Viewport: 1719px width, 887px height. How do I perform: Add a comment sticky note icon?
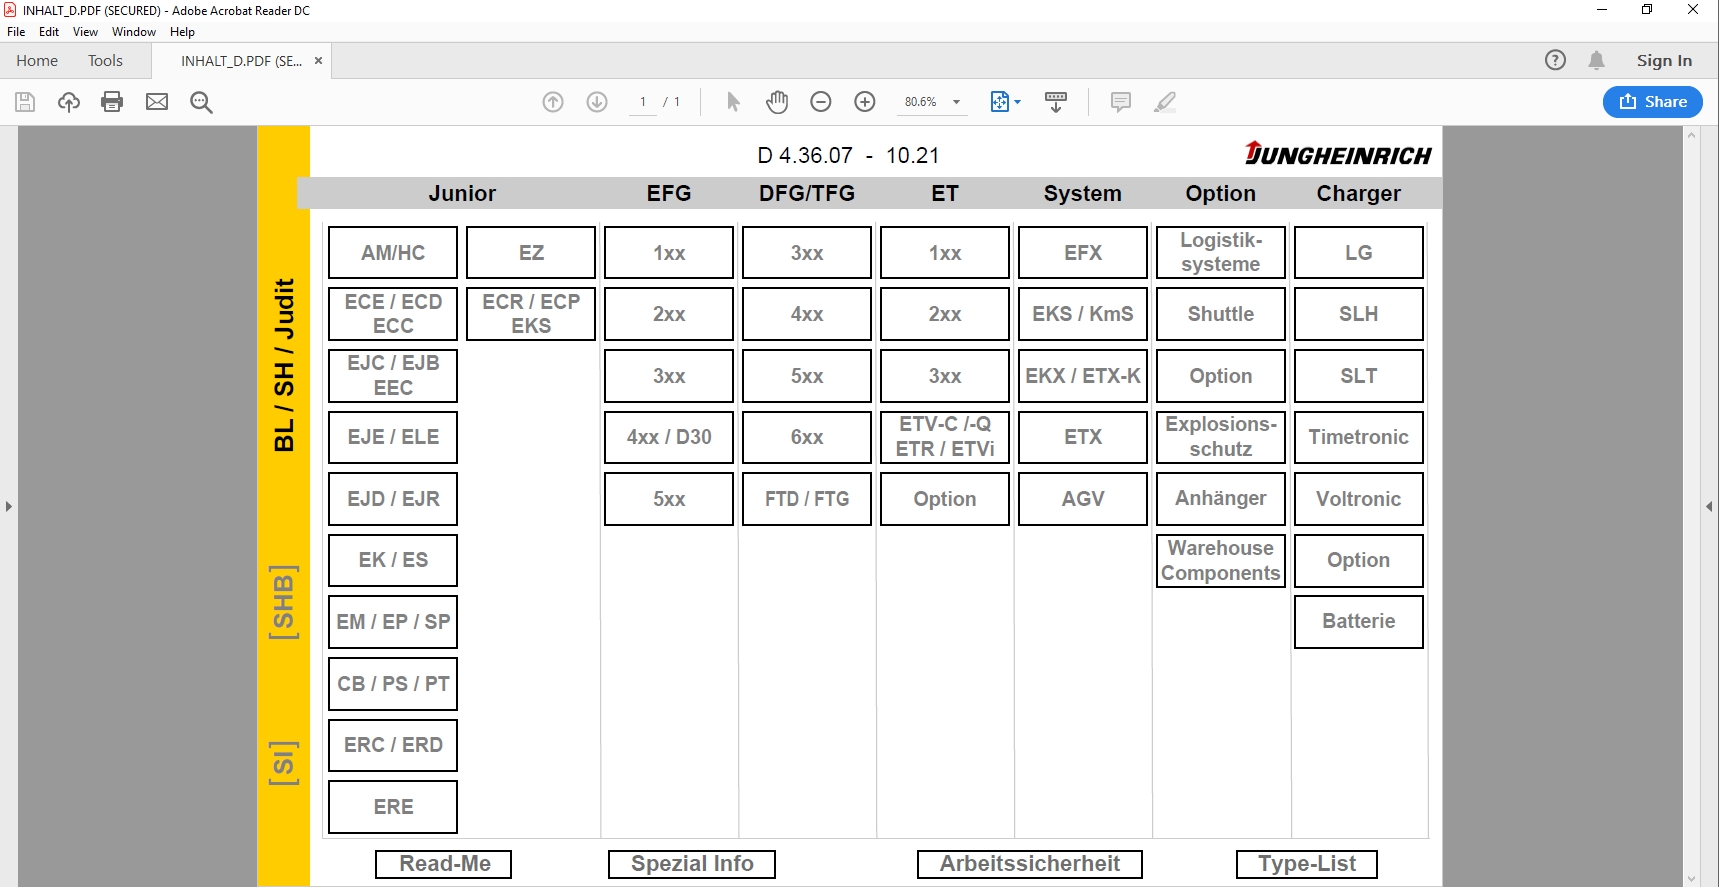click(x=1121, y=102)
